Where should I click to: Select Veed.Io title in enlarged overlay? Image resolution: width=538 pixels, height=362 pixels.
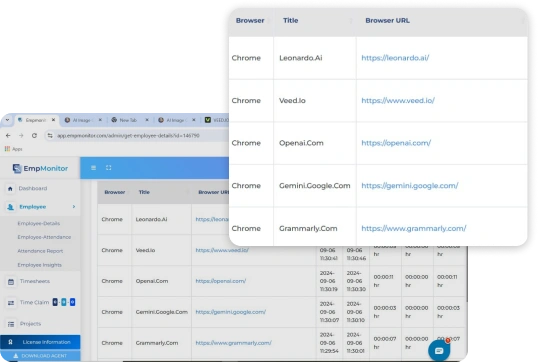[x=292, y=101]
